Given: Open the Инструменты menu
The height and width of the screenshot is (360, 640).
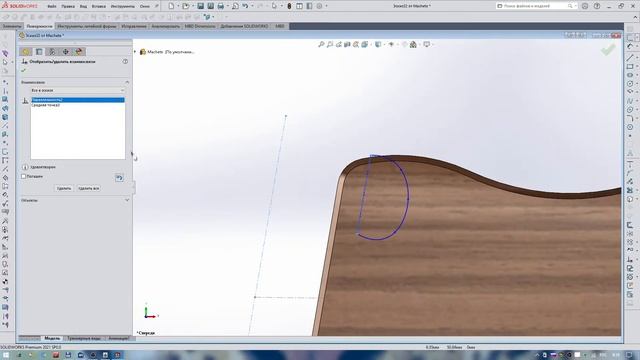Looking at the screenshot, I should 122,6.
